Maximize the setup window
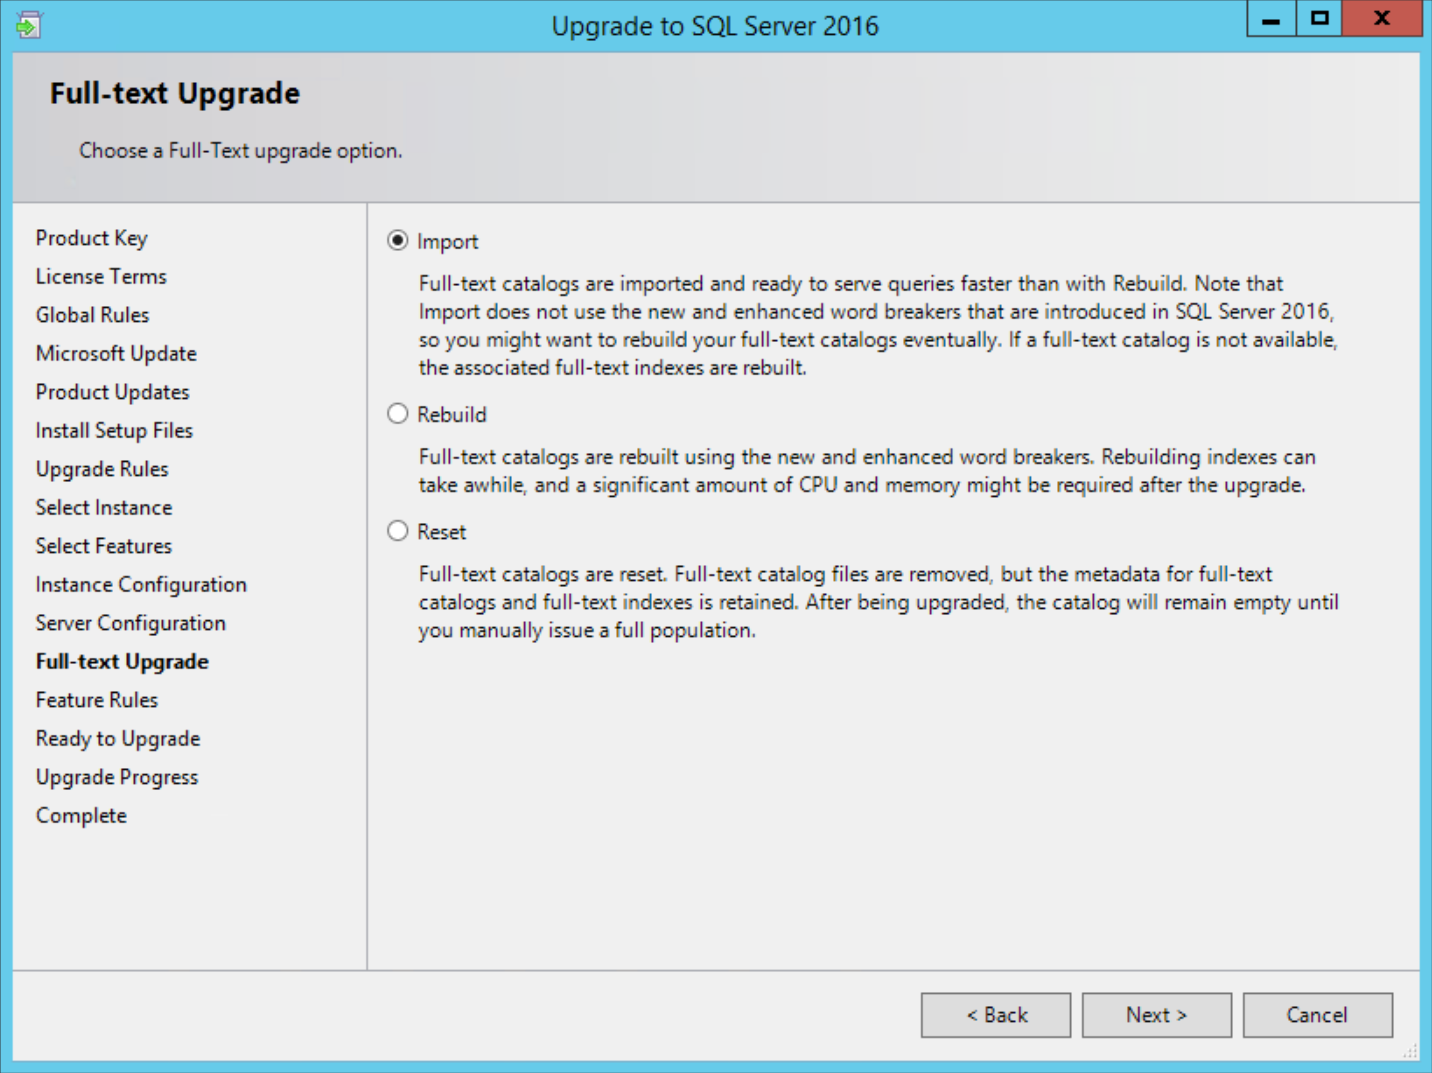 point(1320,19)
